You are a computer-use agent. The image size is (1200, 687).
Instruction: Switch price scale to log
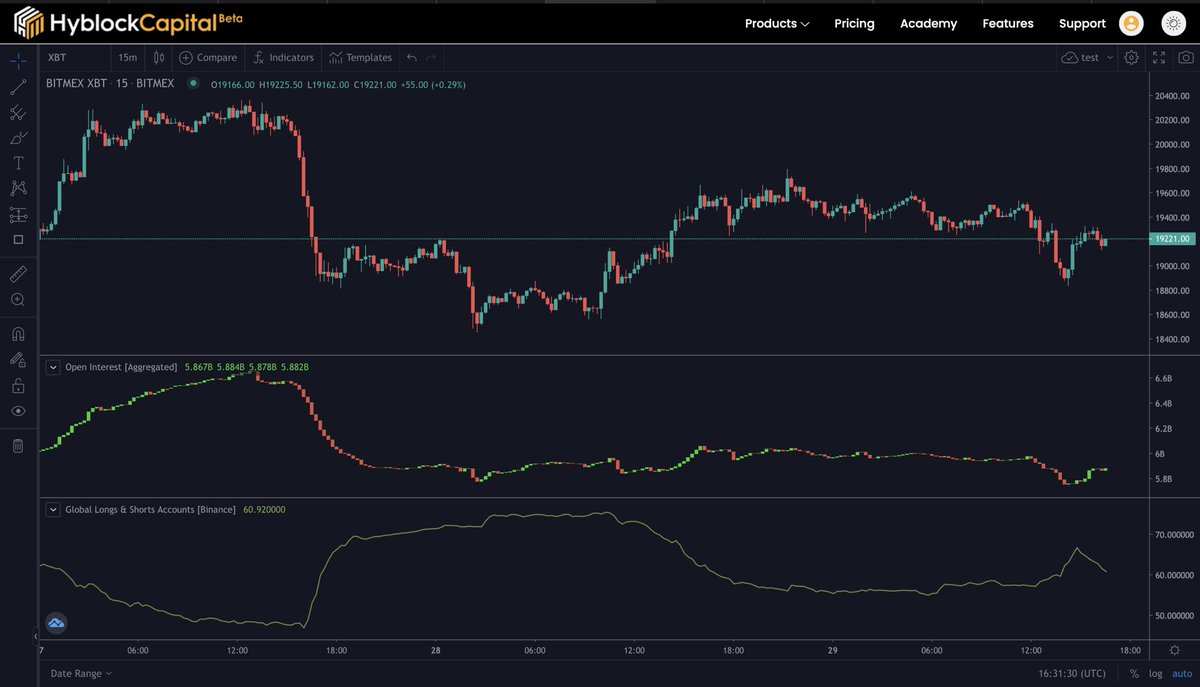pyautogui.click(x=1155, y=673)
